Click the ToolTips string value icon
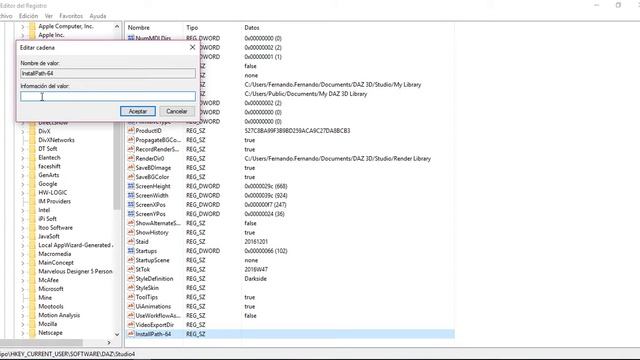640x360 pixels. 131,297
